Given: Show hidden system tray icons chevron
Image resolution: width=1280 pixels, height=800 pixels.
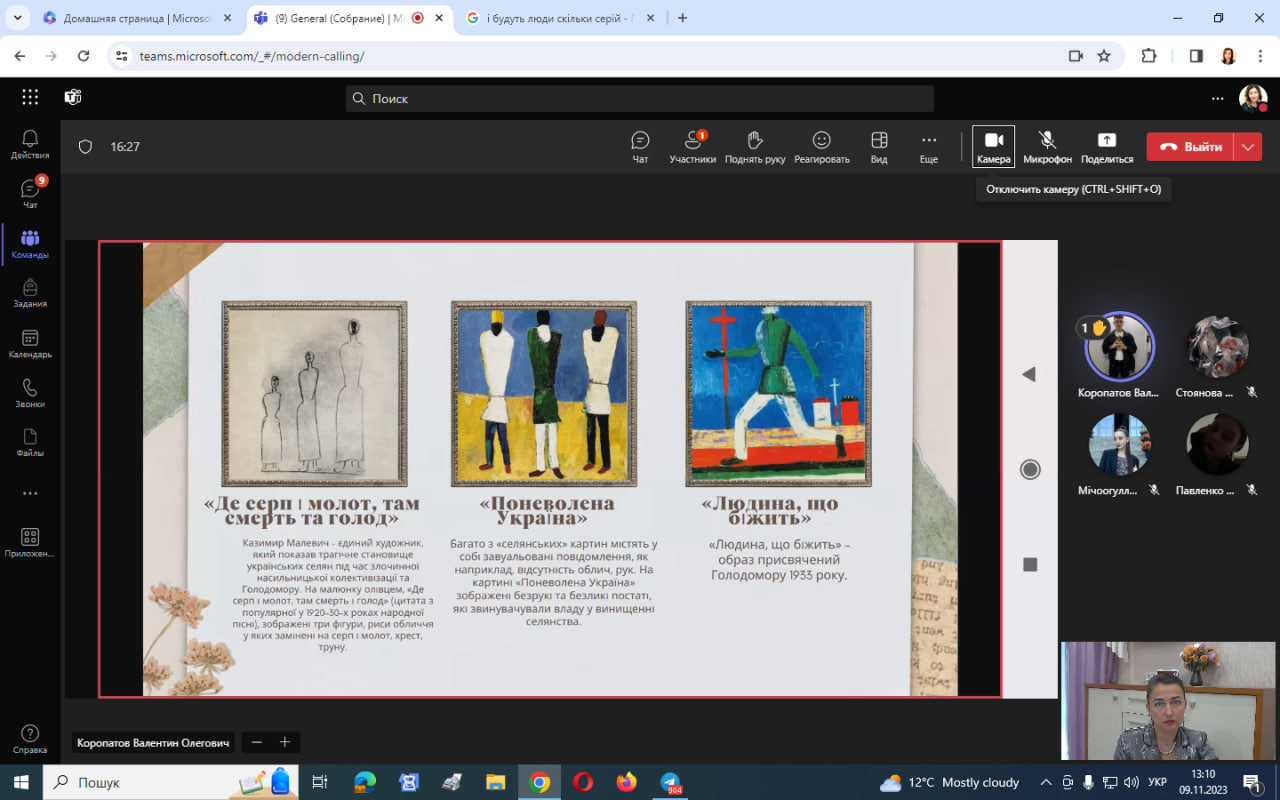Looking at the screenshot, I should click(1046, 782).
